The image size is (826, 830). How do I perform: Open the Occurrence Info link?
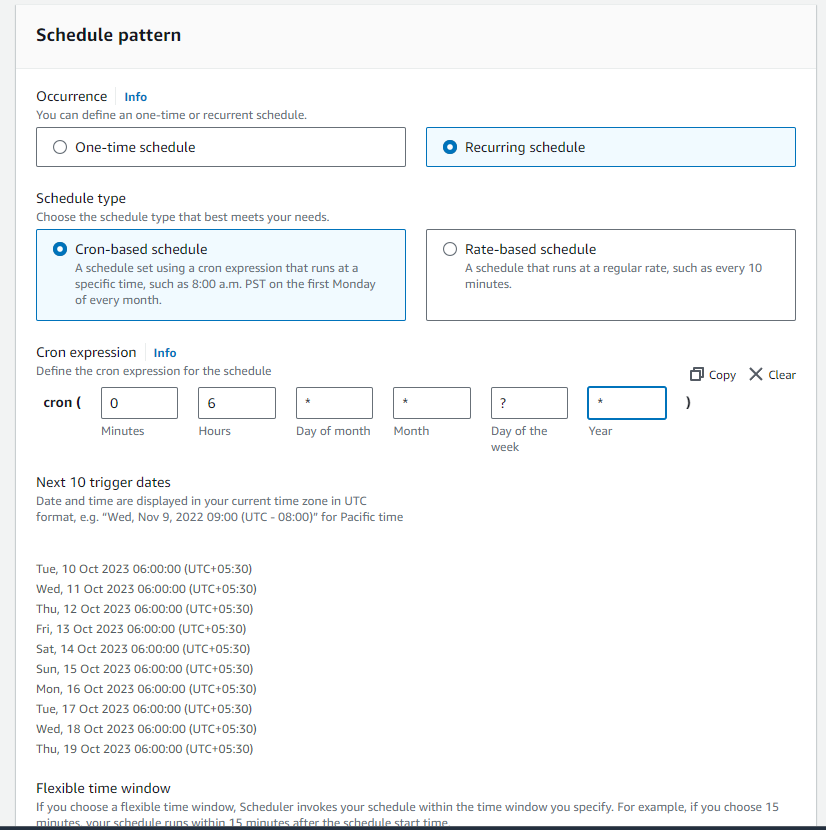coord(135,97)
